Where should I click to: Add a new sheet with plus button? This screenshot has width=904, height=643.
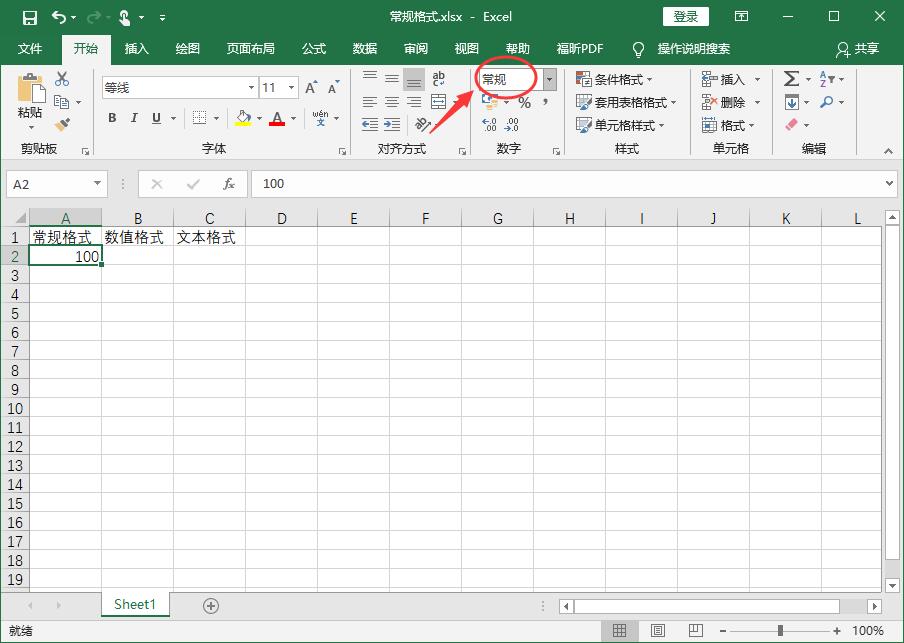(x=210, y=605)
